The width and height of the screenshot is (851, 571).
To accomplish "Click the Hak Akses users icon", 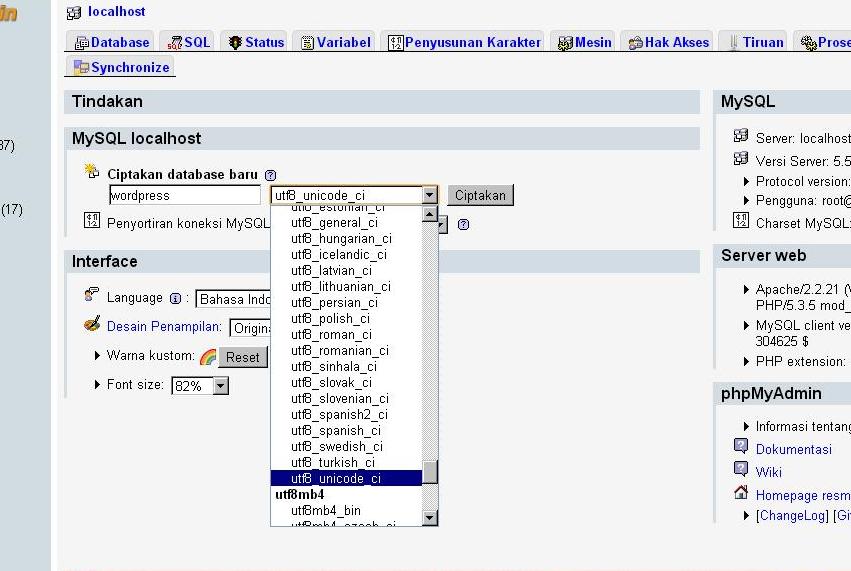I will click(635, 43).
